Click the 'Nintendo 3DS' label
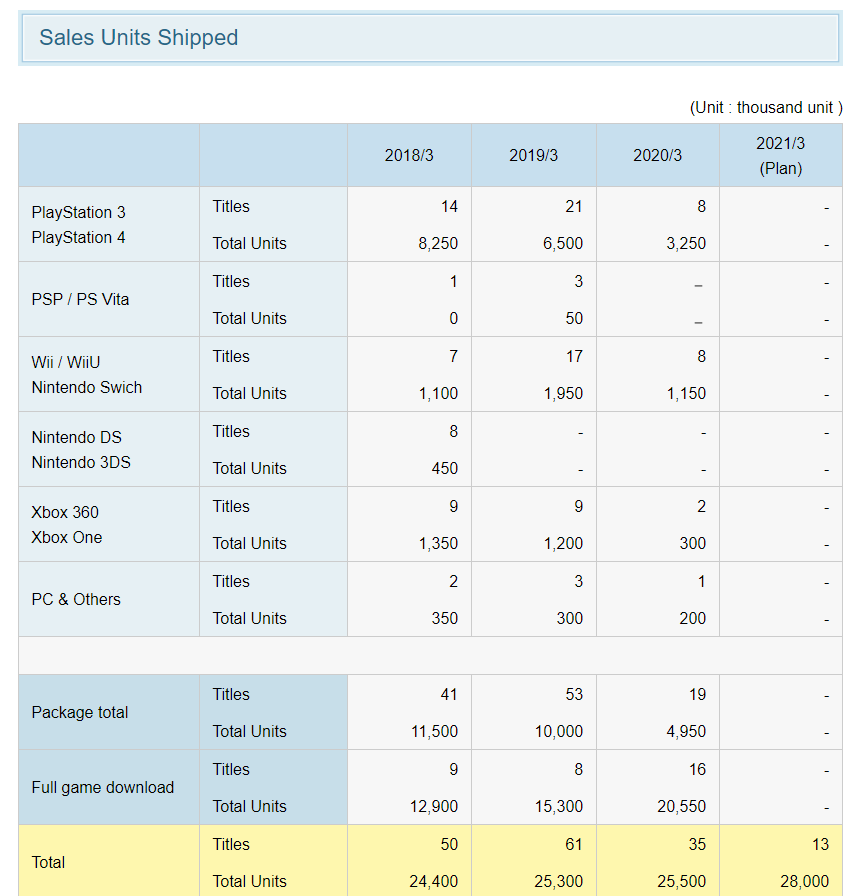This screenshot has height=896, width=857. [x=81, y=462]
